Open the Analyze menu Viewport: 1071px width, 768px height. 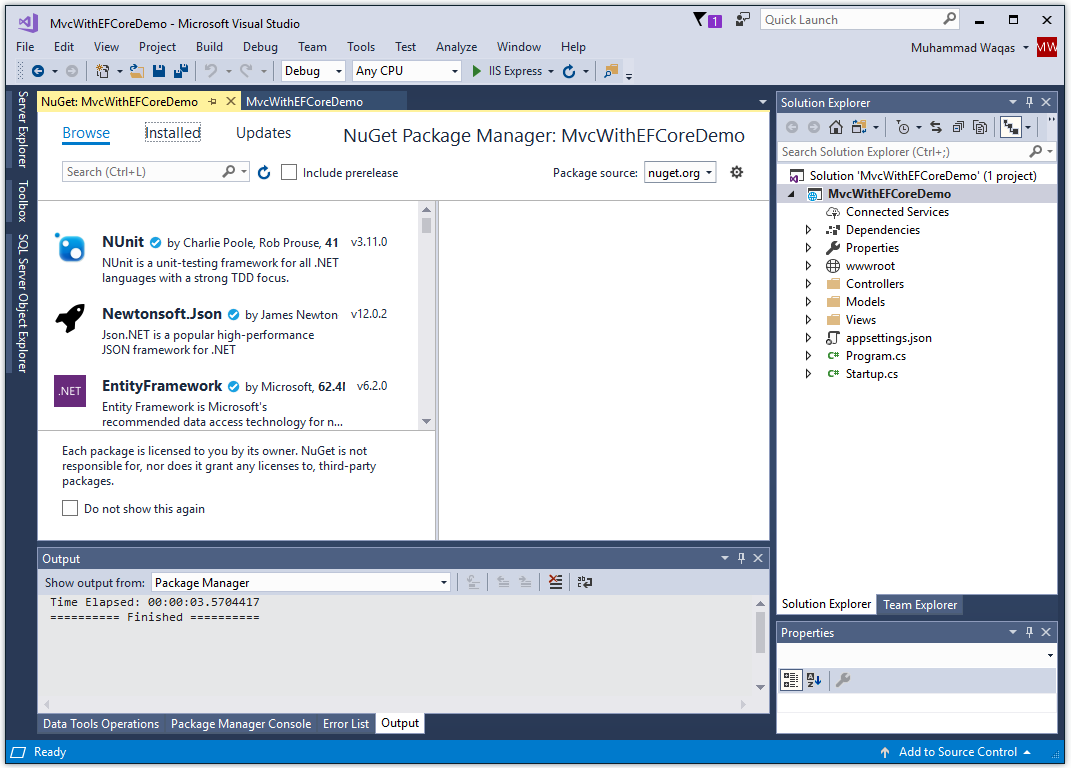456,47
